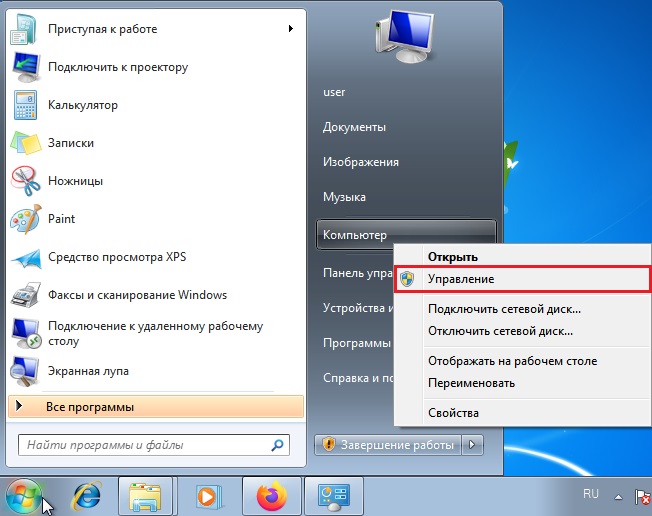The width and height of the screenshot is (652, 516).
Task: Open Программы по умолчанию link
Action: (358, 343)
